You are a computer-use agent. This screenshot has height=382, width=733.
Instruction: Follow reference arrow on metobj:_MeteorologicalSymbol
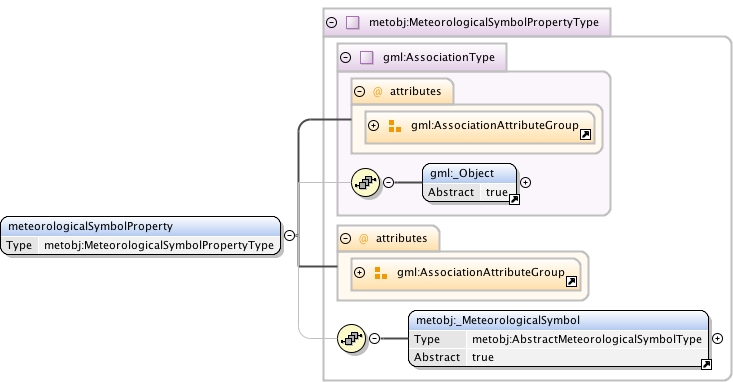click(x=706, y=364)
